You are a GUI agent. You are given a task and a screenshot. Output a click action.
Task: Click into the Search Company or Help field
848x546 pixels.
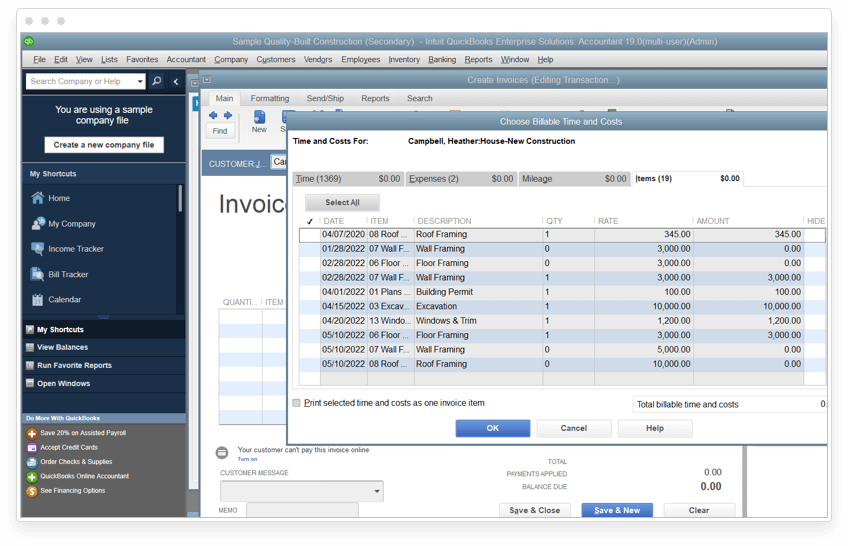[81, 81]
